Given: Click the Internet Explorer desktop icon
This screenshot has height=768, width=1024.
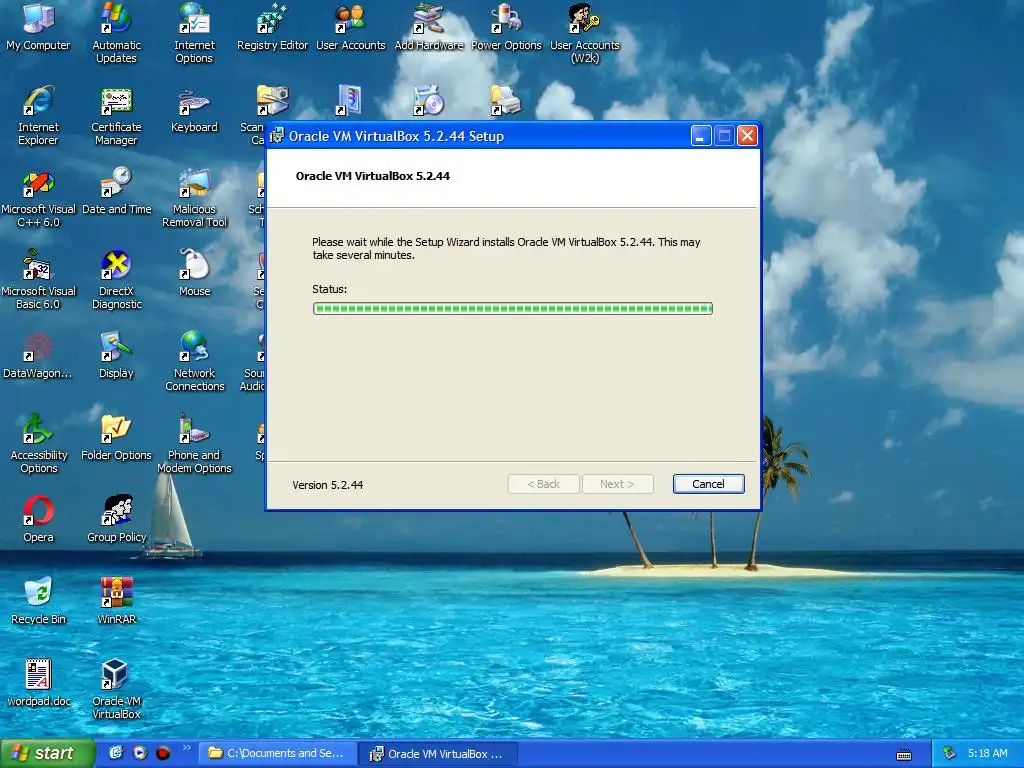Looking at the screenshot, I should click(x=38, y=115).
